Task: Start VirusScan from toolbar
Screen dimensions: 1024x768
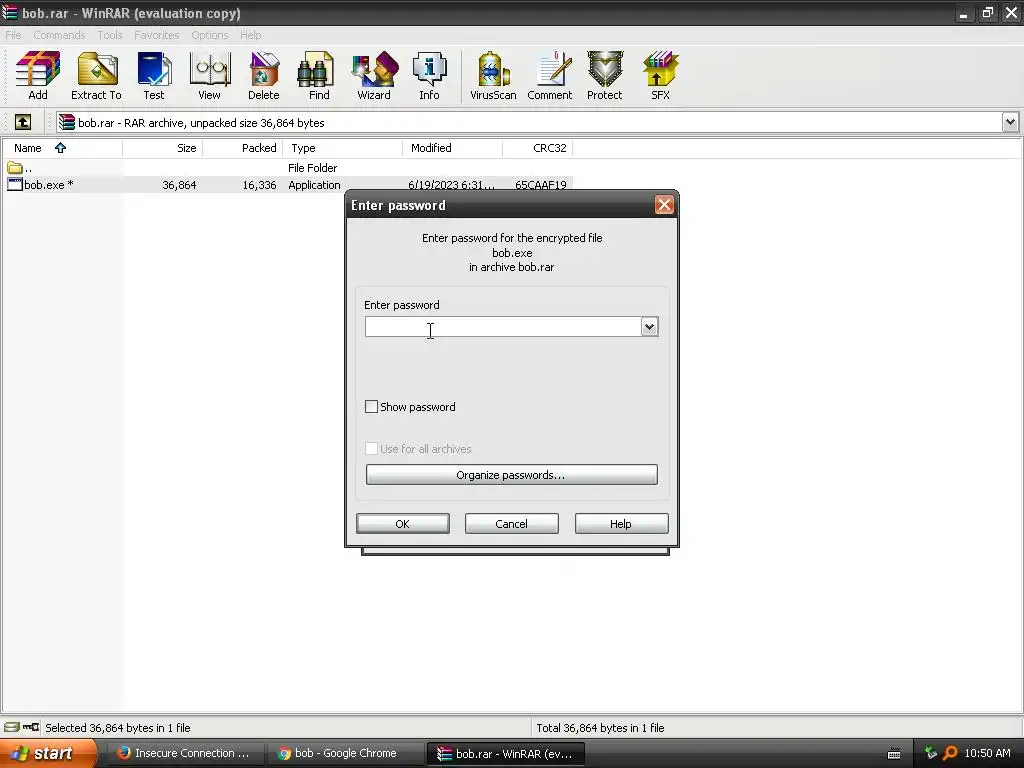Action: (x=493, y=76)
